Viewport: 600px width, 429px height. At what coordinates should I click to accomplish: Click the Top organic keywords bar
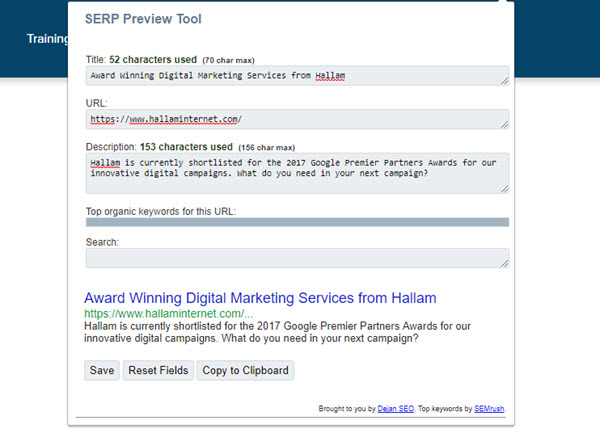(x=297, y=222)
